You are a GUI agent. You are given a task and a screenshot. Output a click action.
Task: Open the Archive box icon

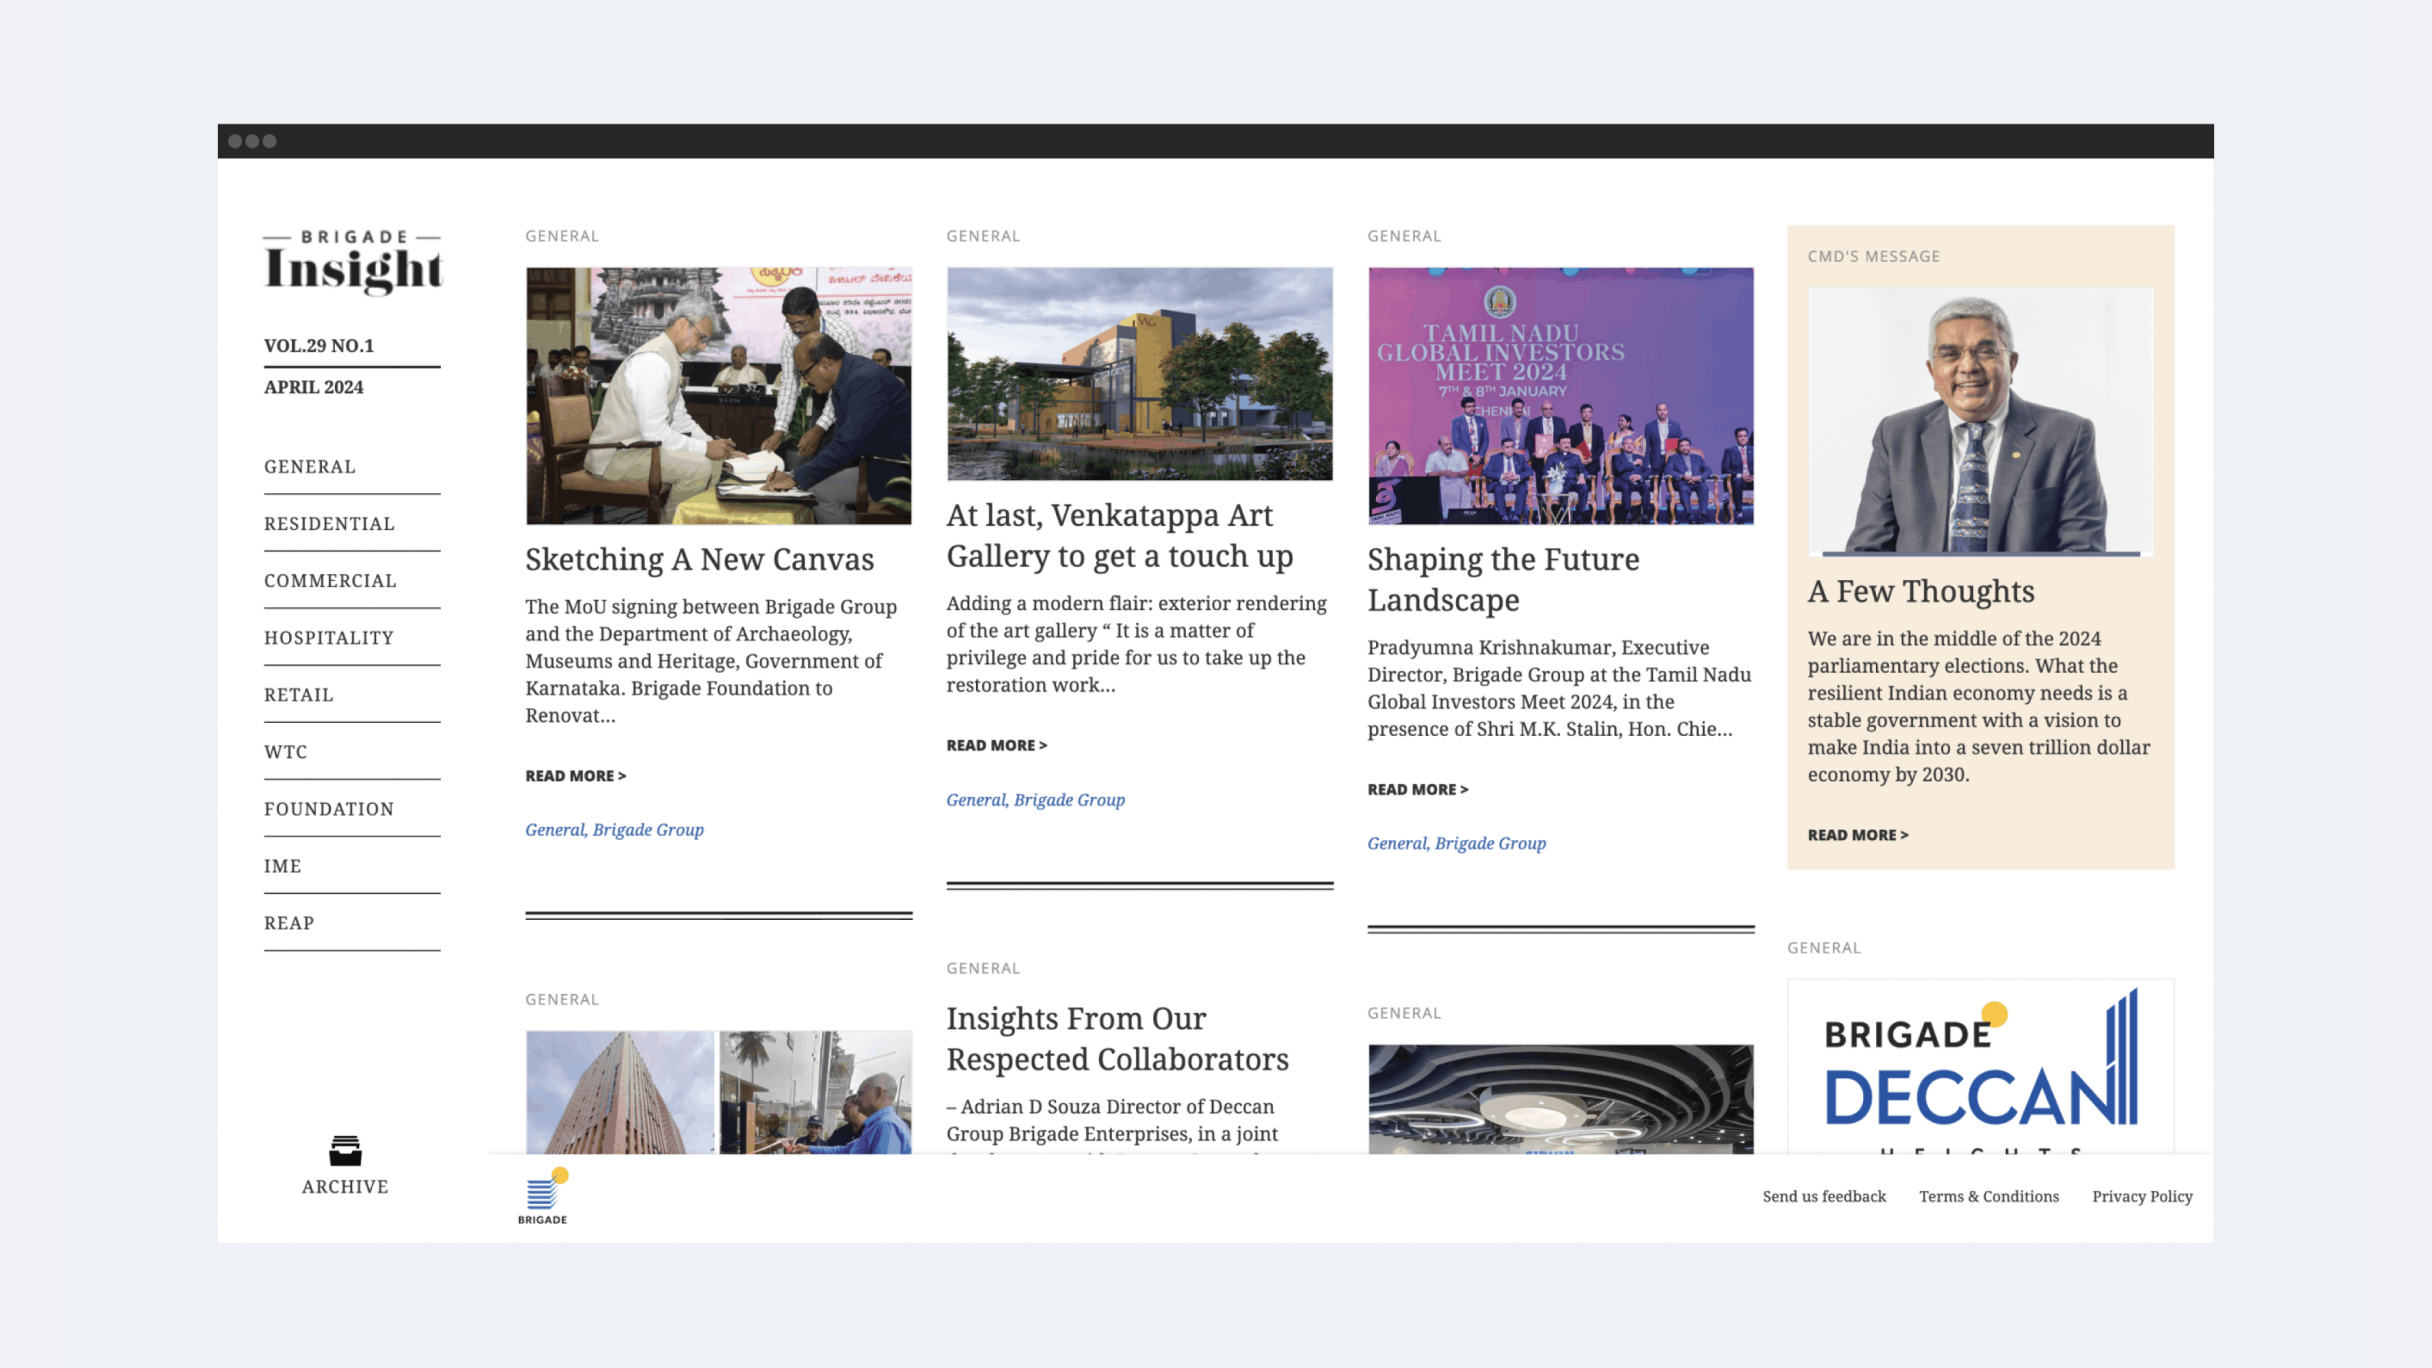click(345, 1150)
